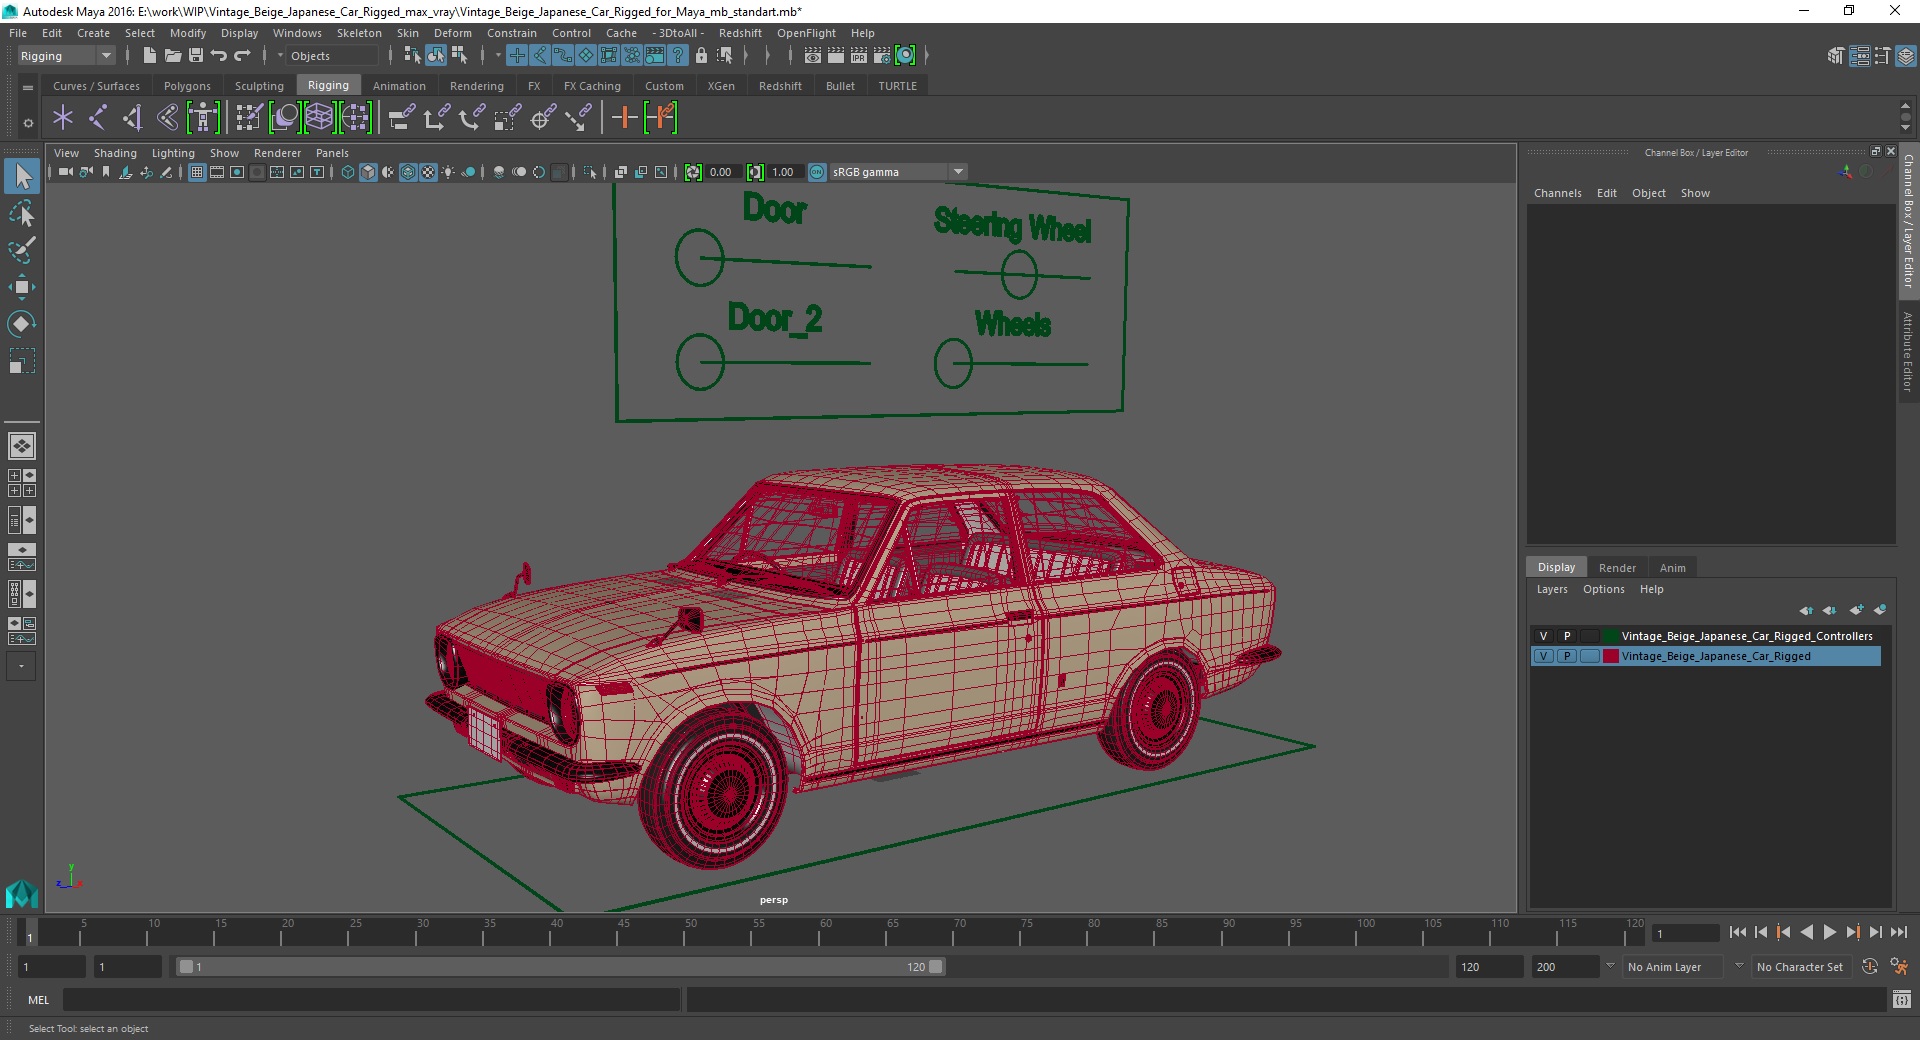
Task: Click Channels in Channel Box
Action: 1557,193
